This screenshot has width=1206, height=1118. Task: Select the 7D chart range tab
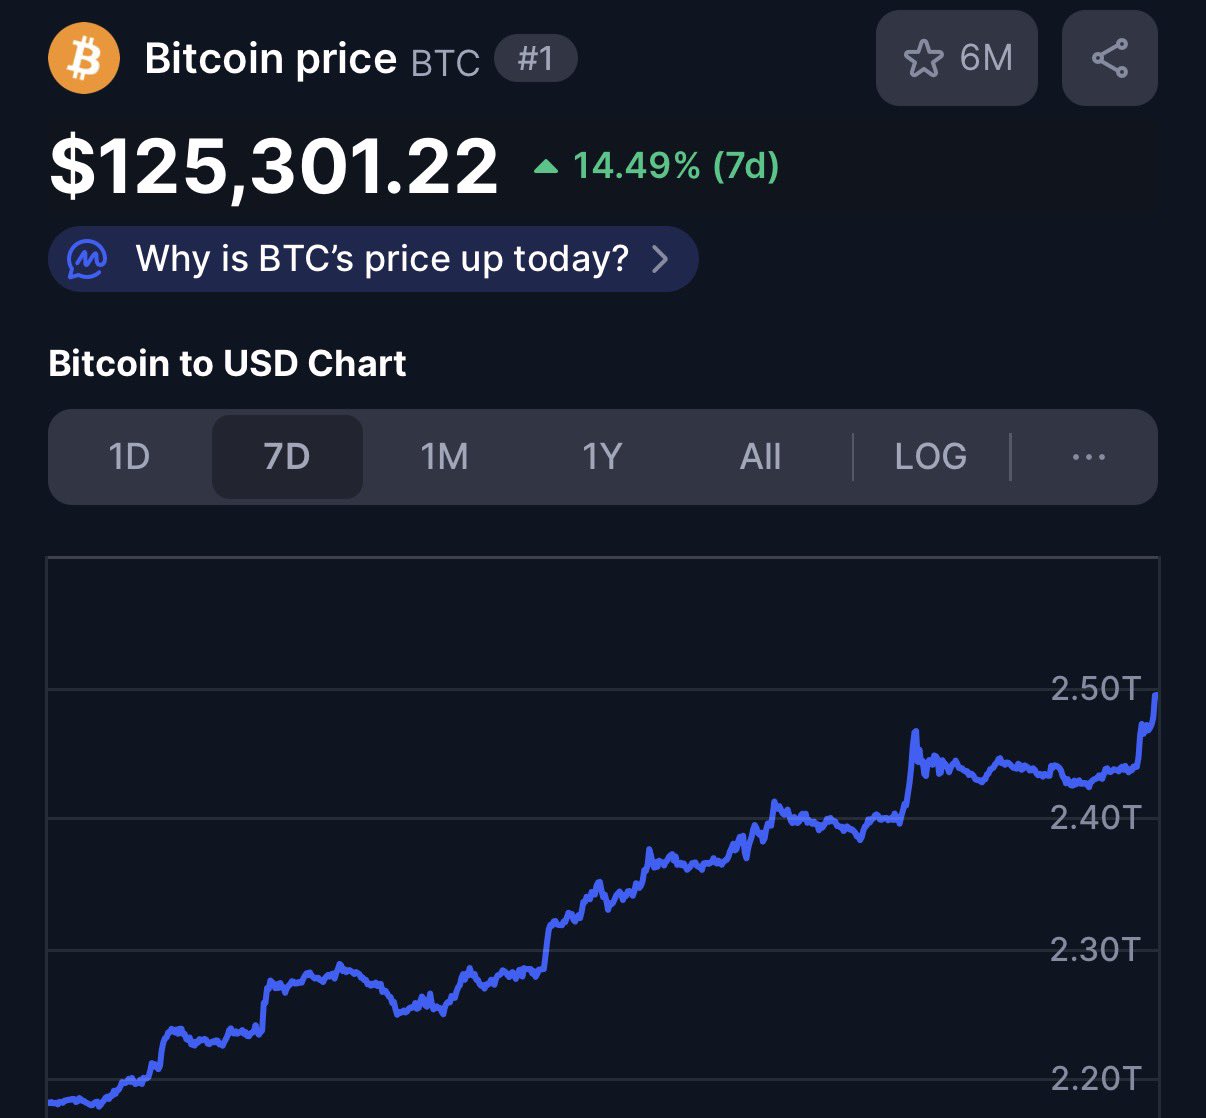[x=287, y=457]
